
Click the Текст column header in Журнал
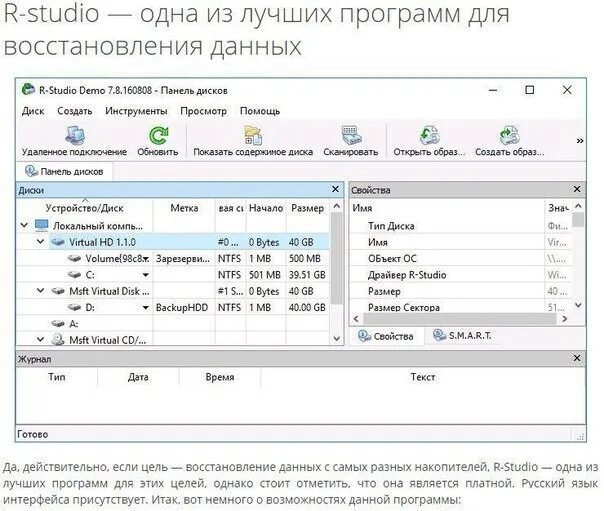coord(423,377)
